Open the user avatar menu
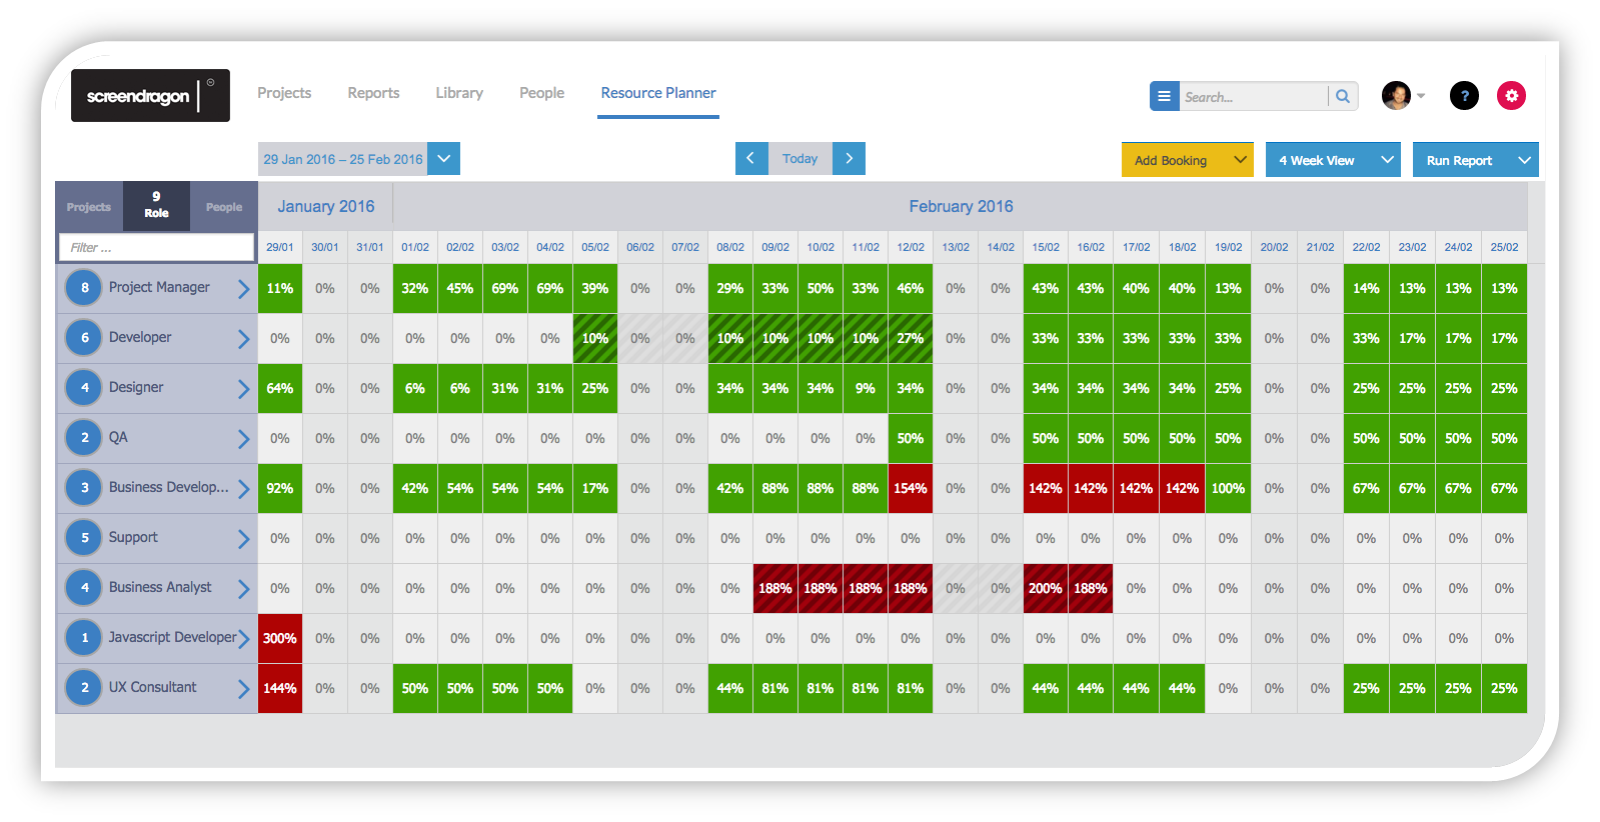Viewport: 1600px width, 822px height. (1403, 96)
